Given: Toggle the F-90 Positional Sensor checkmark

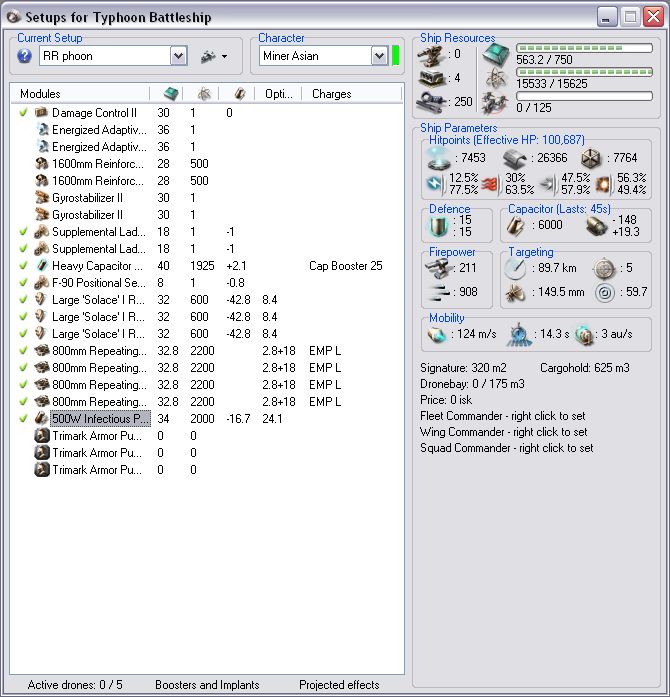Looking at the screenshot, I should (x=24, y=283).
